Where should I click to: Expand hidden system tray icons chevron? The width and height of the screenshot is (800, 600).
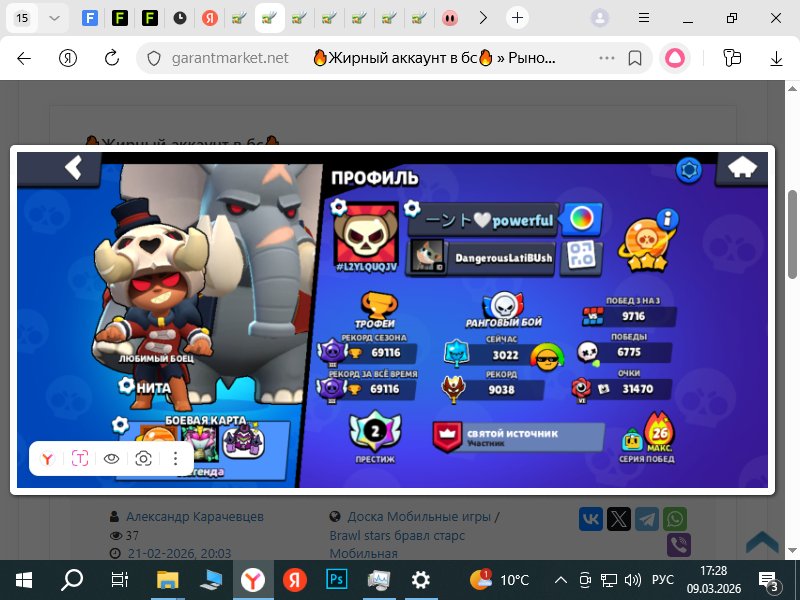(x=559, y=579)
